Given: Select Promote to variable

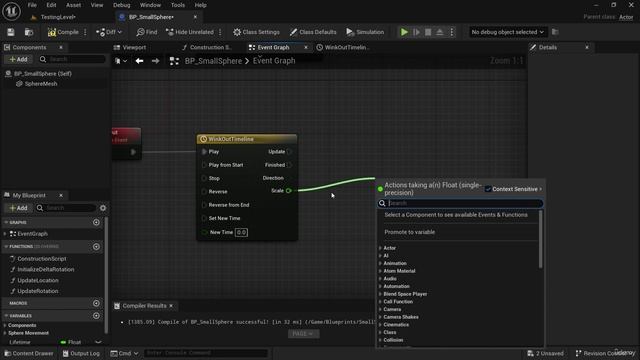Looking at the screenshot, I should point(409,232).
